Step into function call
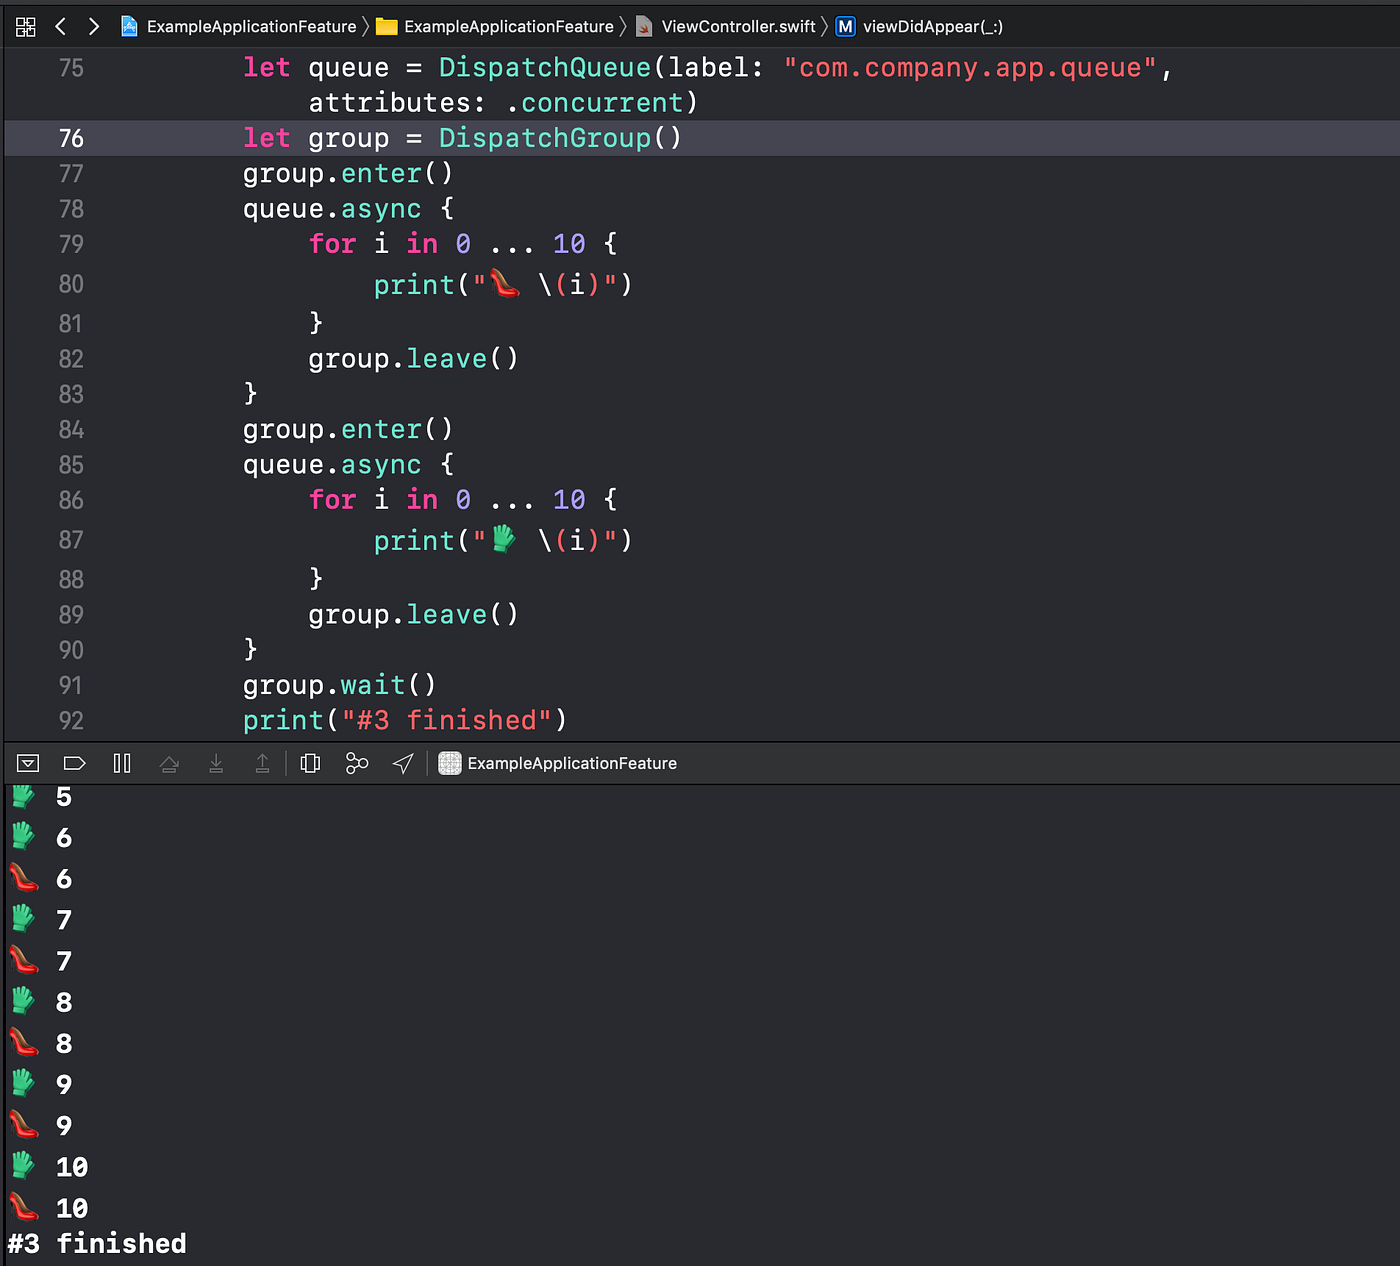Screen dimensions: 1400x1266 (x=216, y=763)
